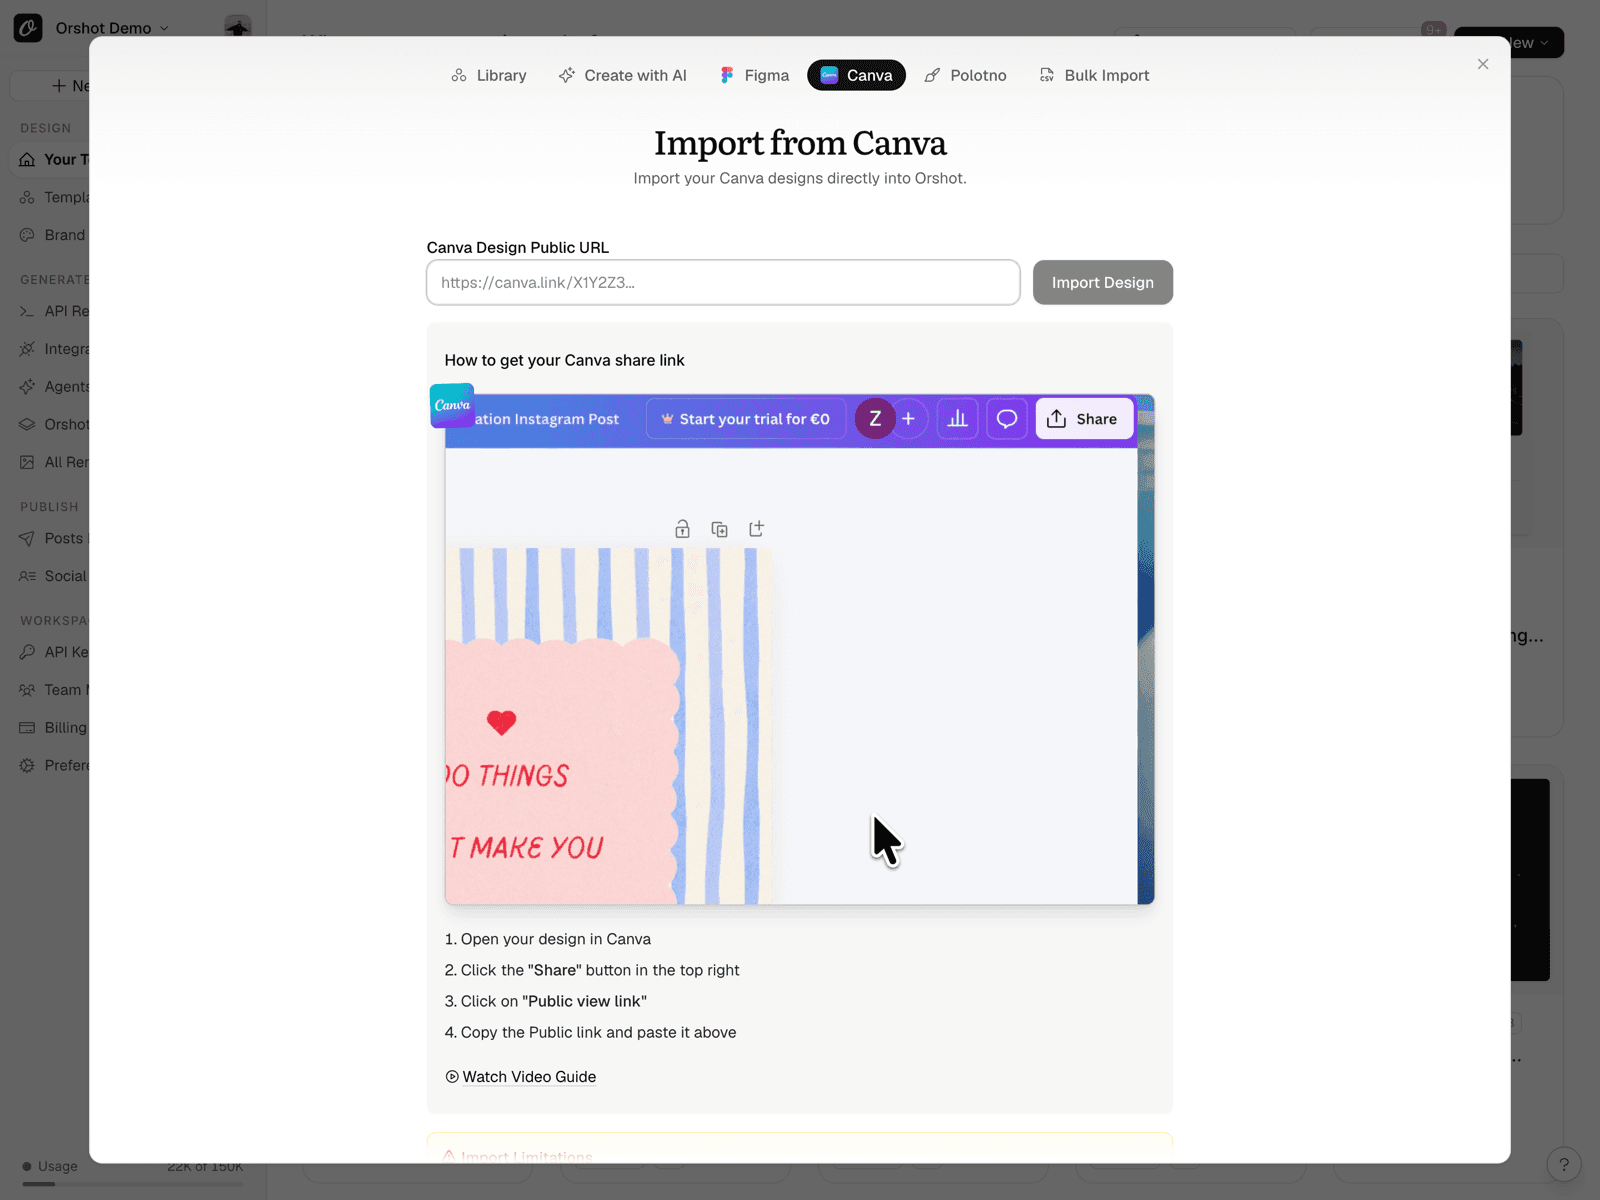
Task: Switch to the Polotno tab
Action: [965, 75]
